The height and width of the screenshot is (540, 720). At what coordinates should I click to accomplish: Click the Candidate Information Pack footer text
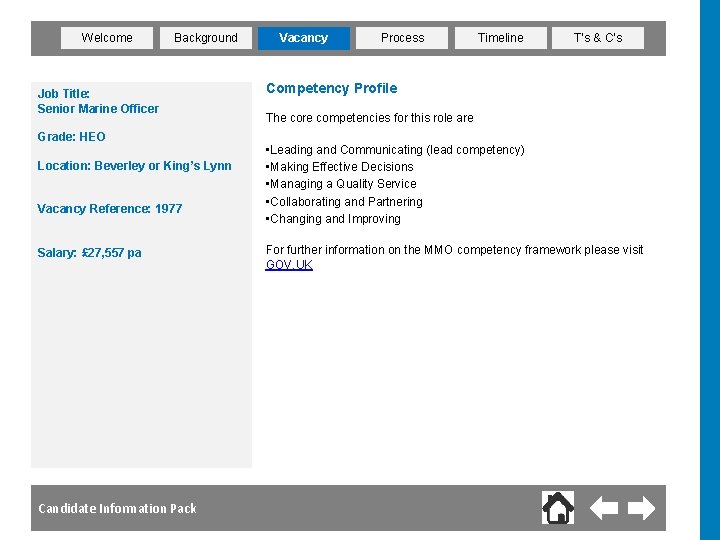point(118,508)
